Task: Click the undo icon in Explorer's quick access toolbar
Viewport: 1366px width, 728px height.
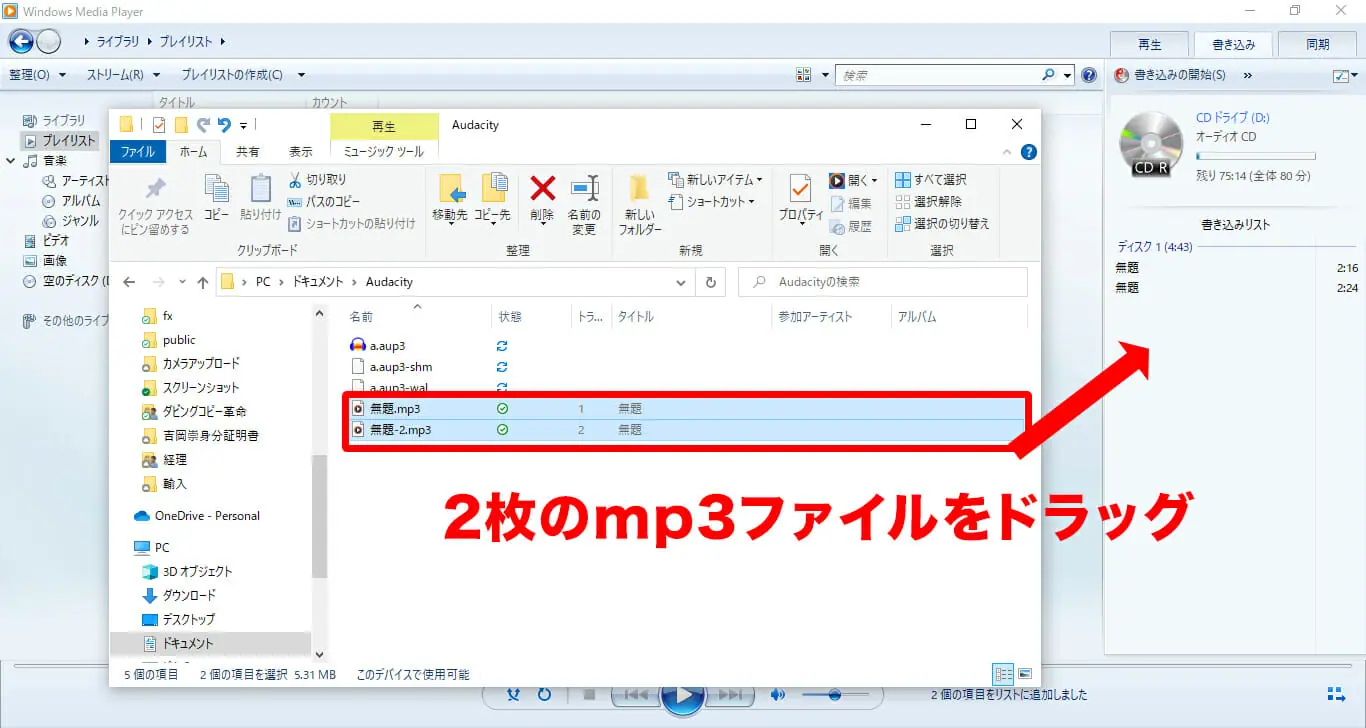Action: [x=225, y=125]
